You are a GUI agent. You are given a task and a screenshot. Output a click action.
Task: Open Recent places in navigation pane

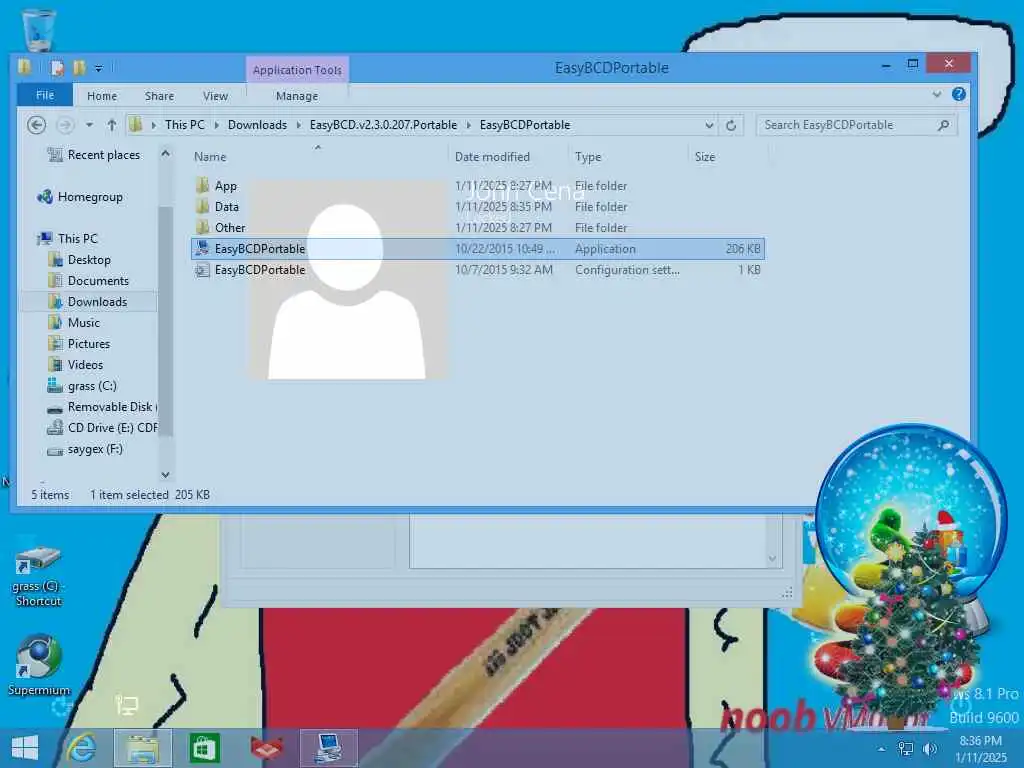tap(94, 155)
